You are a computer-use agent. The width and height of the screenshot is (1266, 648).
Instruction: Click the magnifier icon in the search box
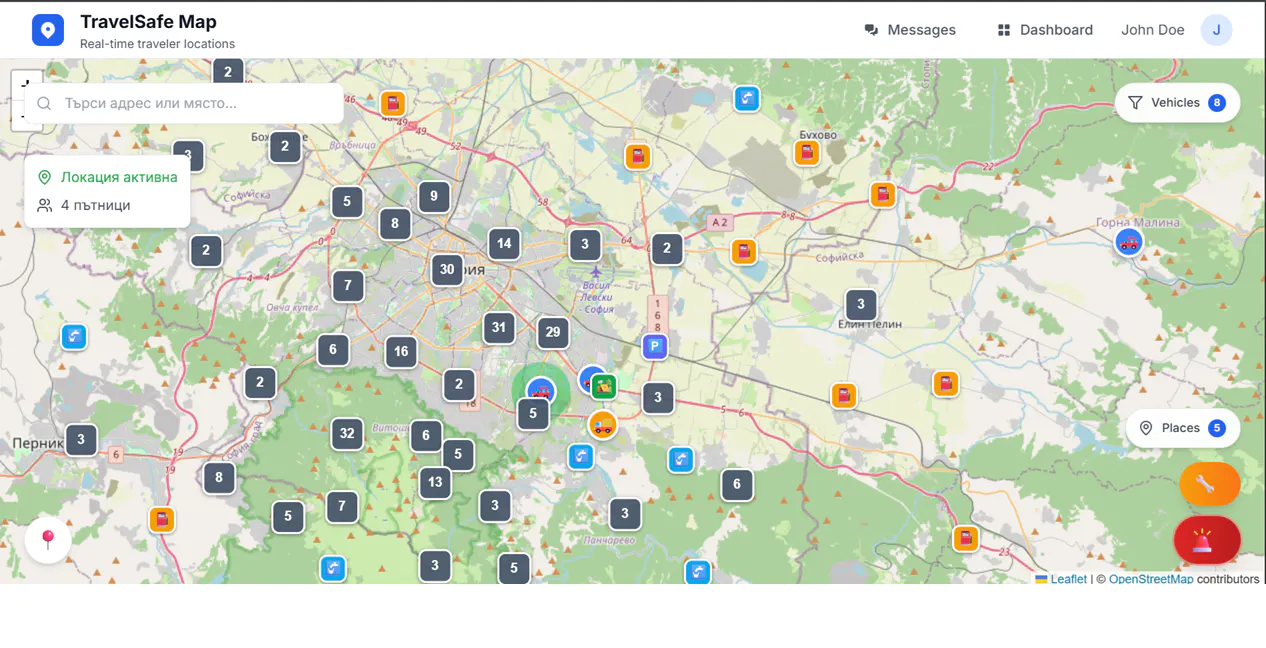point(44,103)
